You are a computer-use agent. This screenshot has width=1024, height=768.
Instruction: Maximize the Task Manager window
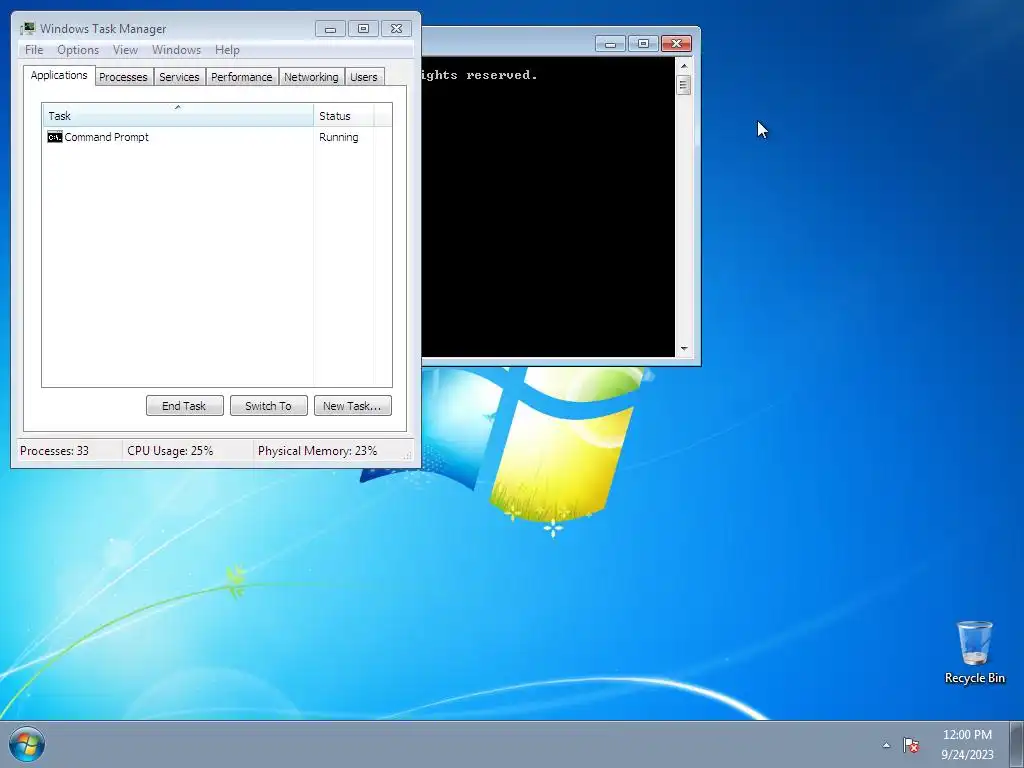[363, 29]
